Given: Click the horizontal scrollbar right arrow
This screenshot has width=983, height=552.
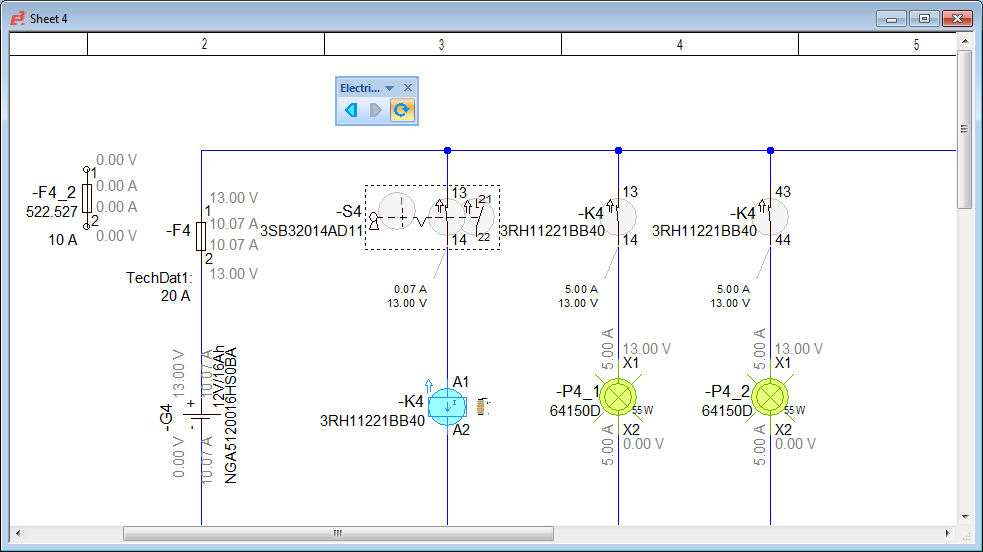Looking at the screenshot, I should tap(947, 534).
